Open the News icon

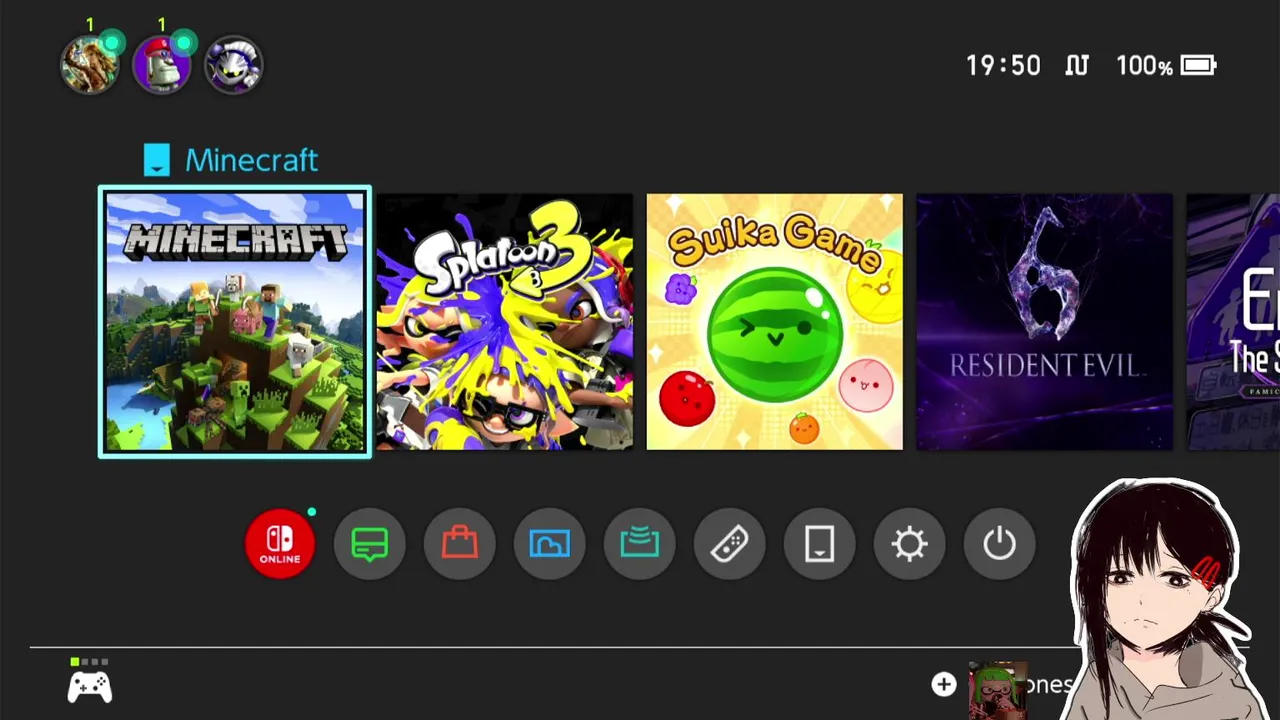click(370, 544)
